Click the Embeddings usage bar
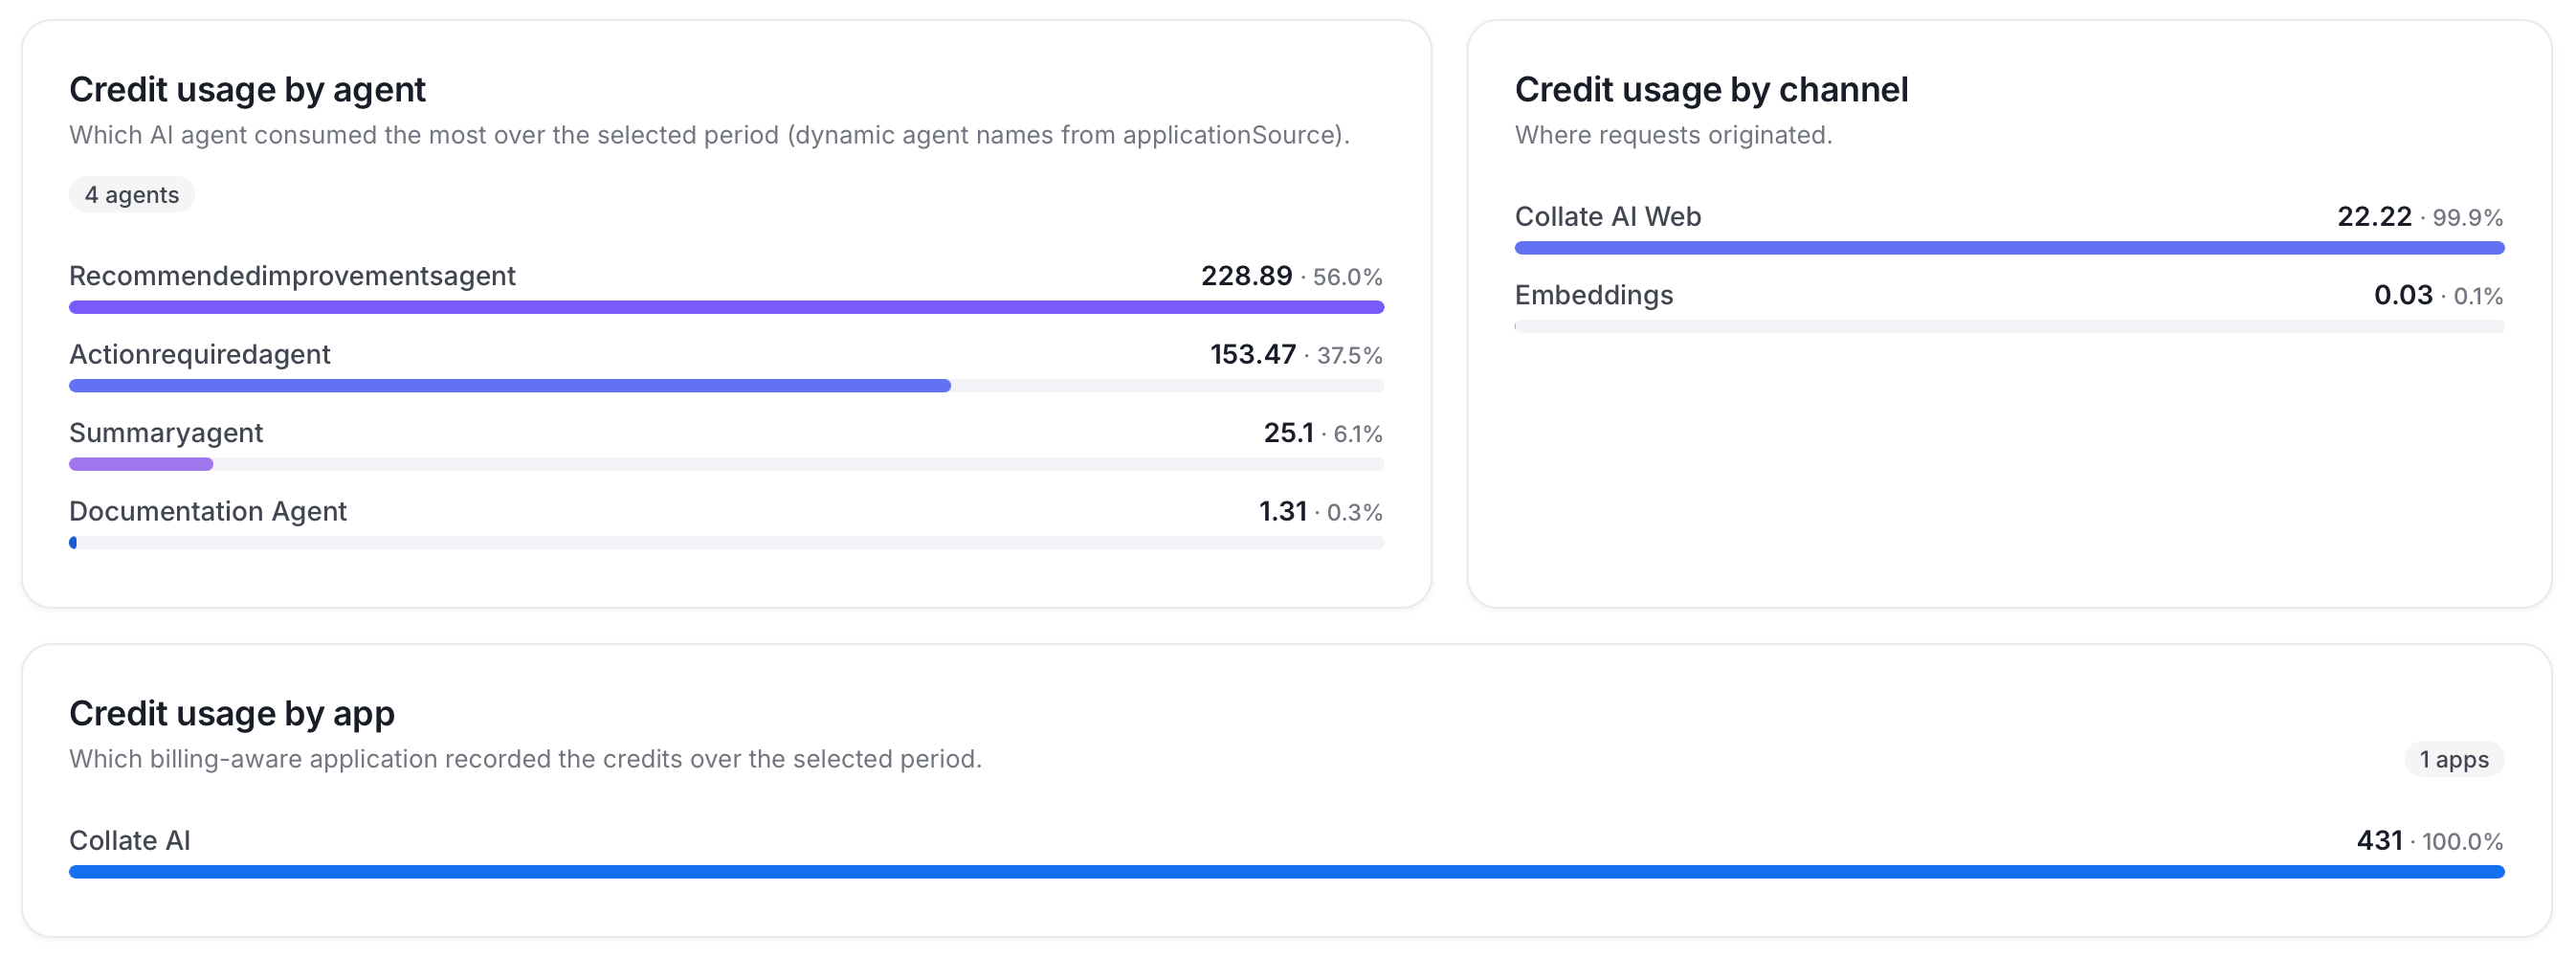Screen dimensions: 2576x957 coord(2009,327)
